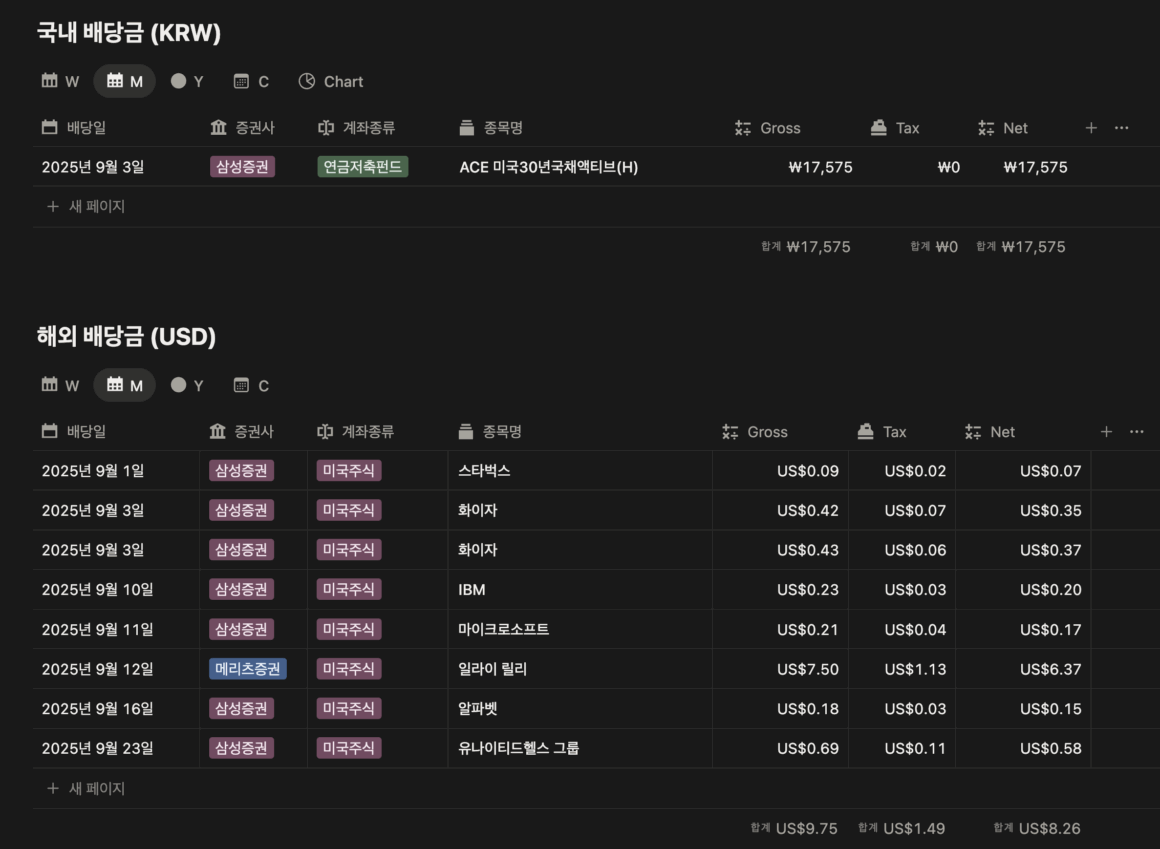Click the 메리츠증권 blue tag
This screenshot has height=849, width=1160.
tap(248, 670)
